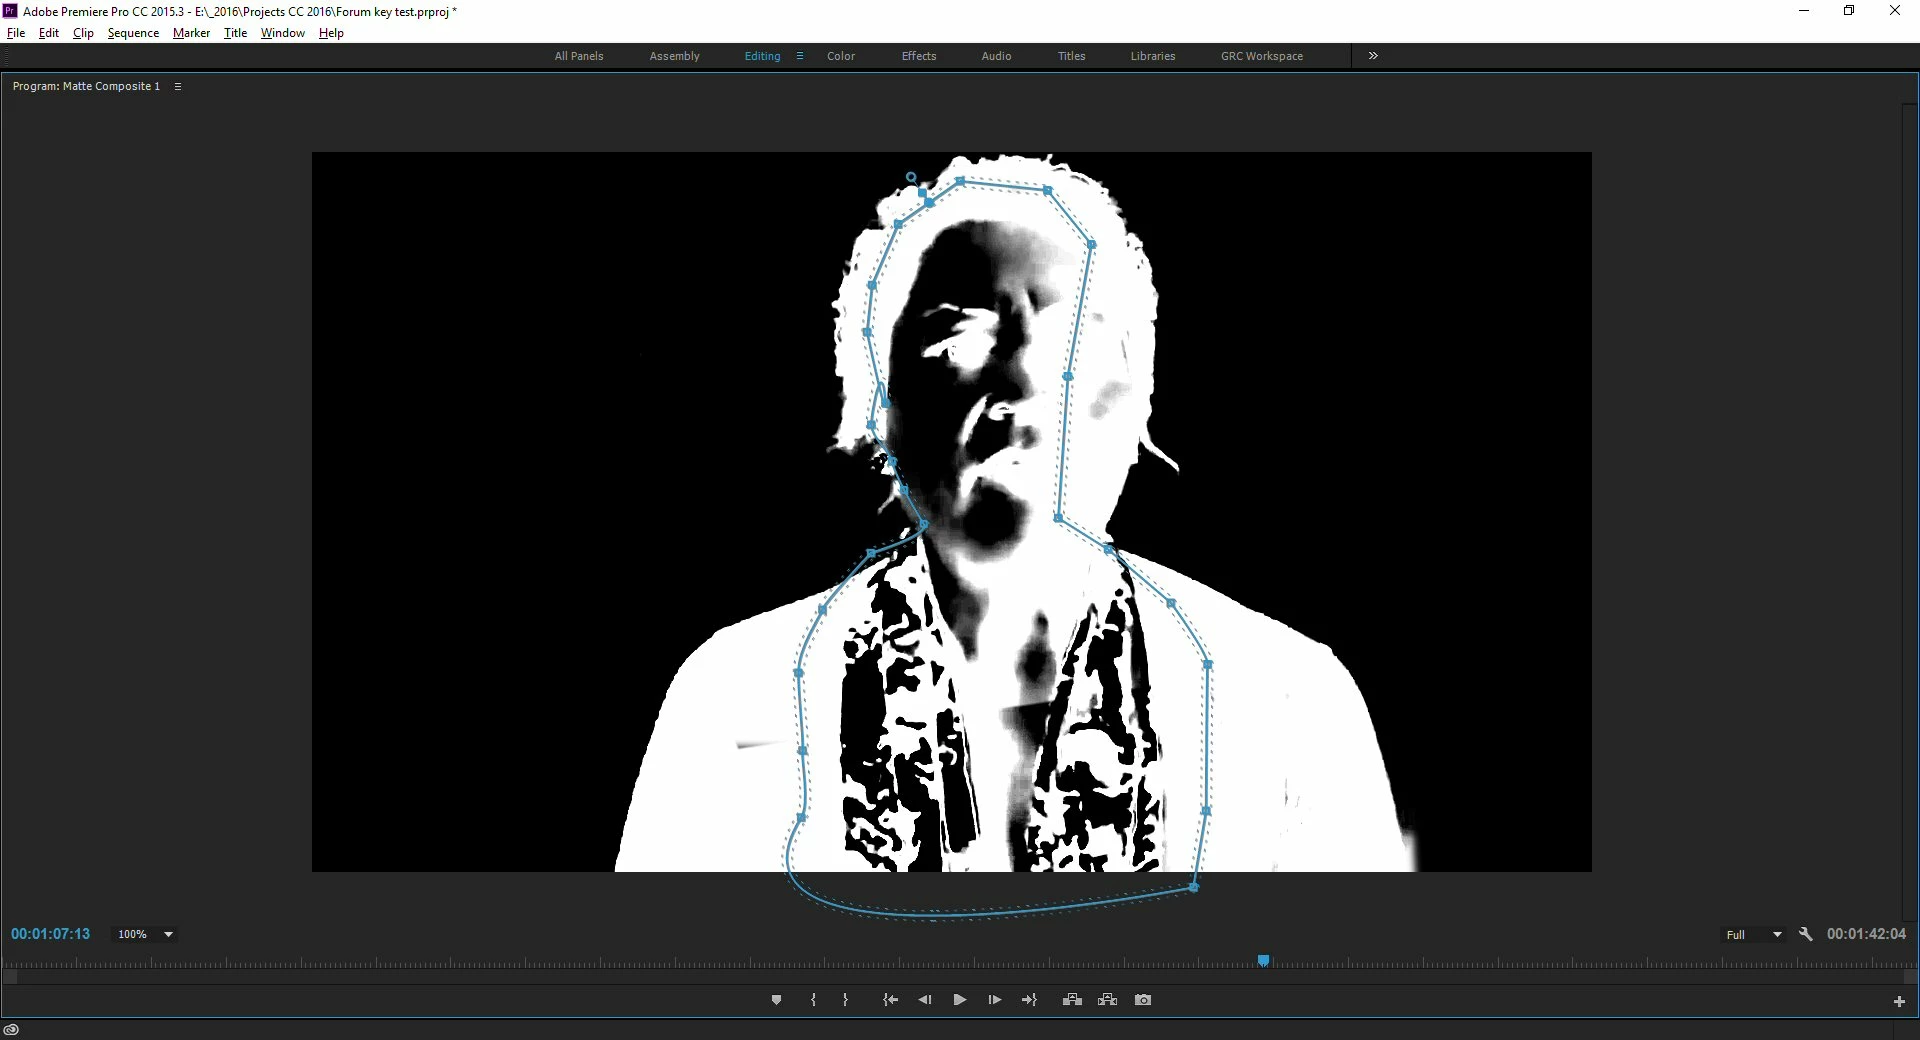Switch to the Libraries workspace
Screen dimensions: 1920x1040
point(1153,56)
